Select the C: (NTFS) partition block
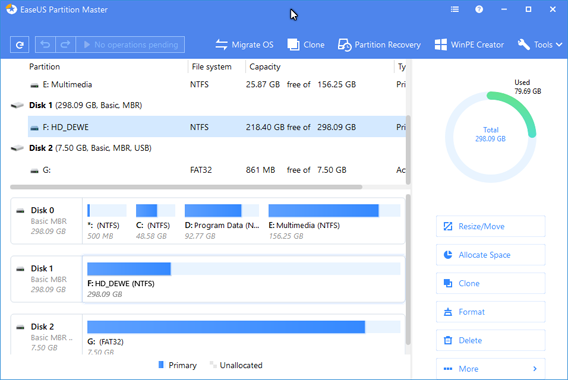This screenshot has height=380, width=568. (155, 221)
